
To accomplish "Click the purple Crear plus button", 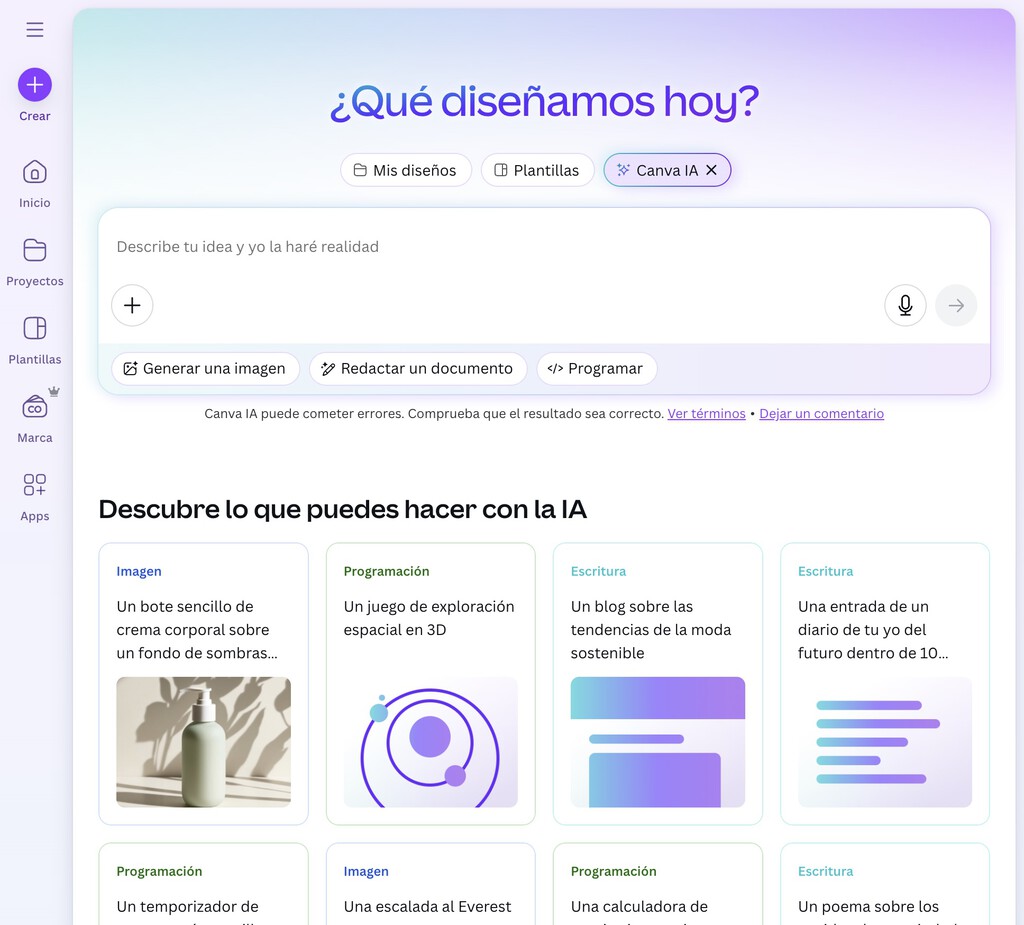I will pos(35,85).
